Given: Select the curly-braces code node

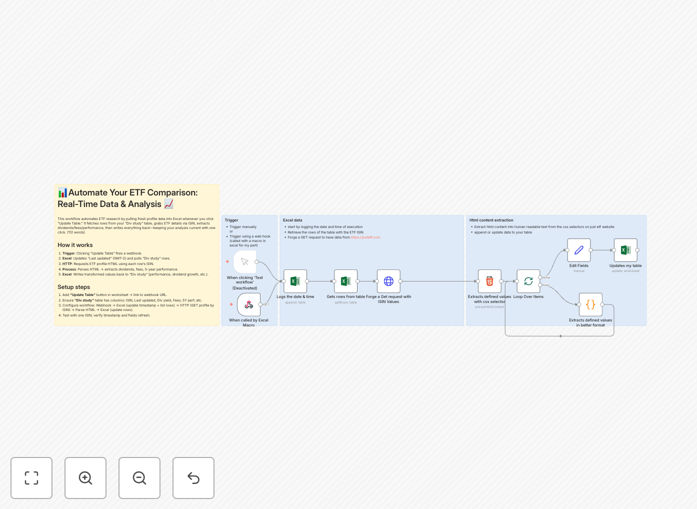Looking at the screenshot, I should point(590,305).
